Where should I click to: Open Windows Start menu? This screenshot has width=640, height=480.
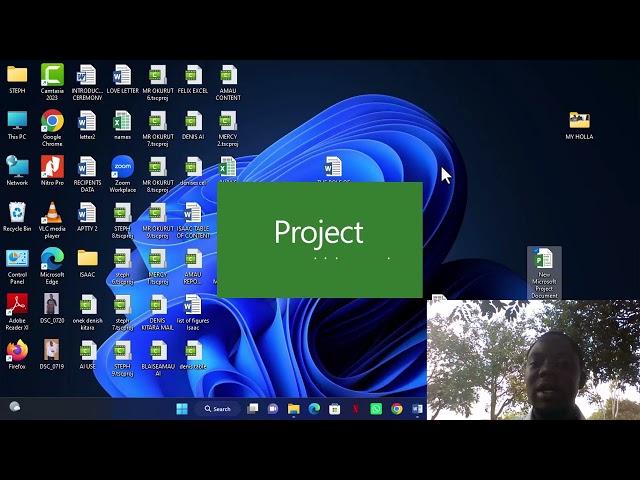point(182,409)
